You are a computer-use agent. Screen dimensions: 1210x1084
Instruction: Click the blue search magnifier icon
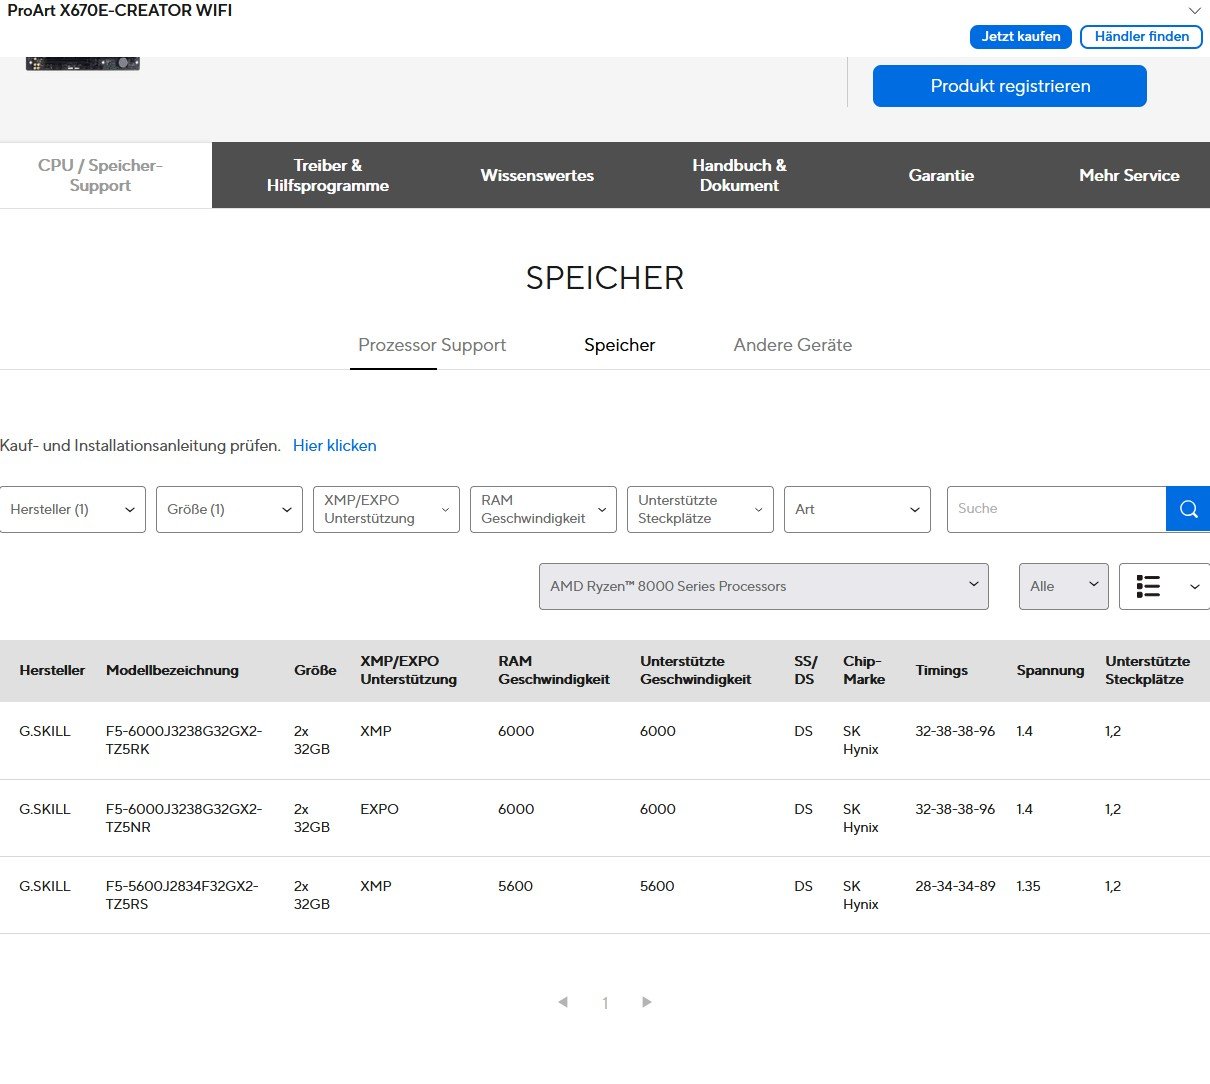tap(1188, 509)
